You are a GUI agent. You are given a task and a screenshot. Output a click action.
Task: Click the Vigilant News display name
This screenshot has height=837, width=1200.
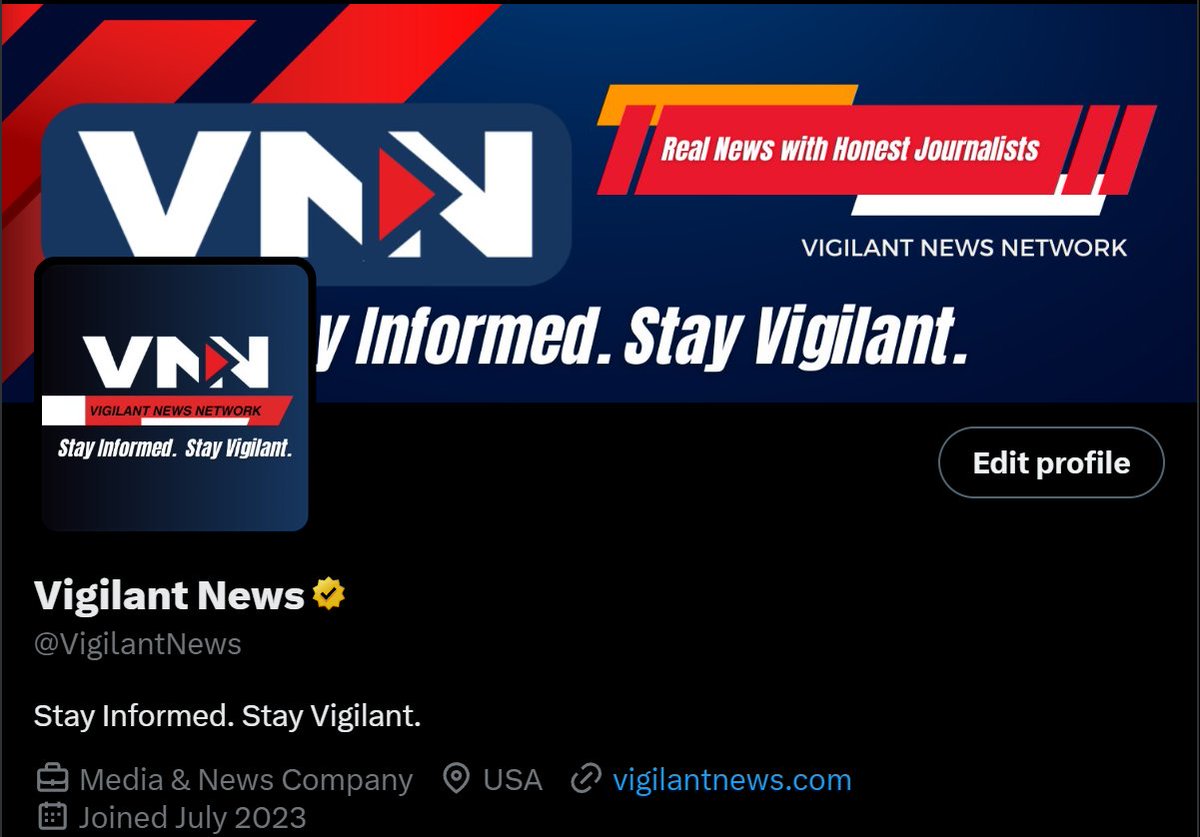169,595
